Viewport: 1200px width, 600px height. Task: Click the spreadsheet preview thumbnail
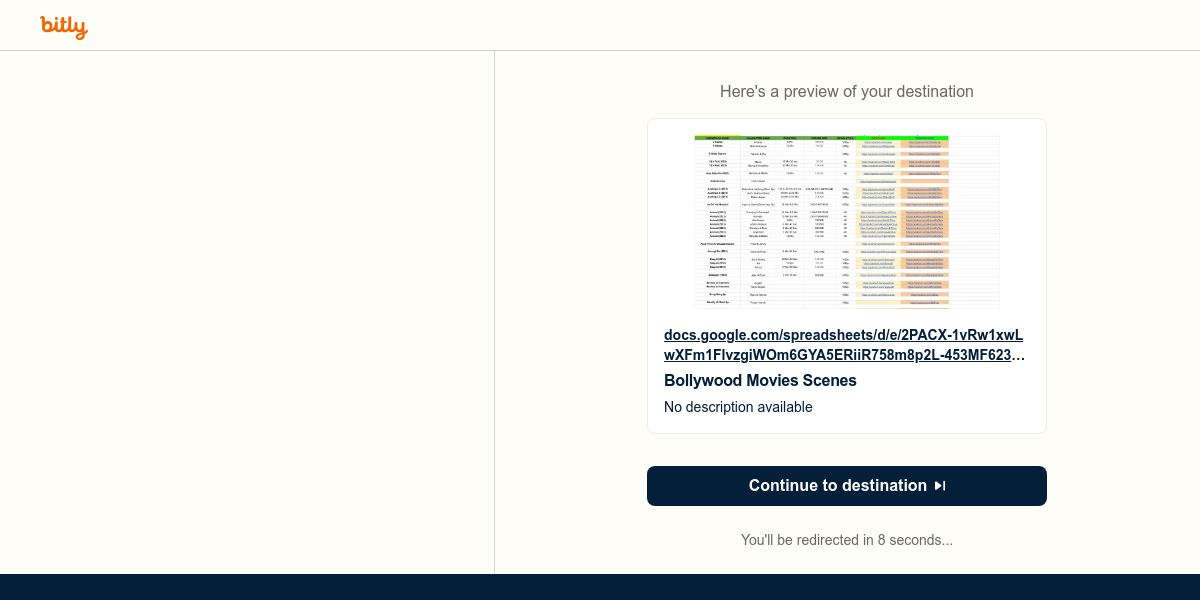pos(847,222)
